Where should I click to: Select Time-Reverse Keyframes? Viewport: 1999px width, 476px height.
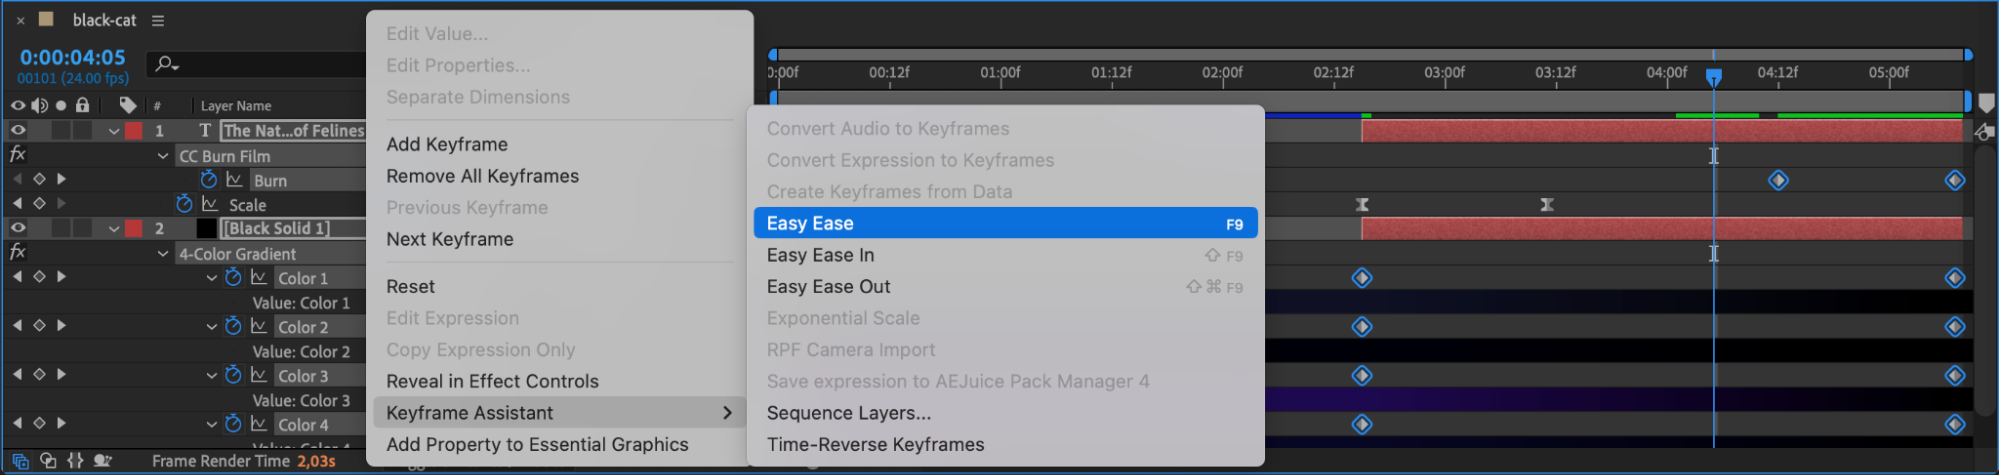click(x=875, y=444)
